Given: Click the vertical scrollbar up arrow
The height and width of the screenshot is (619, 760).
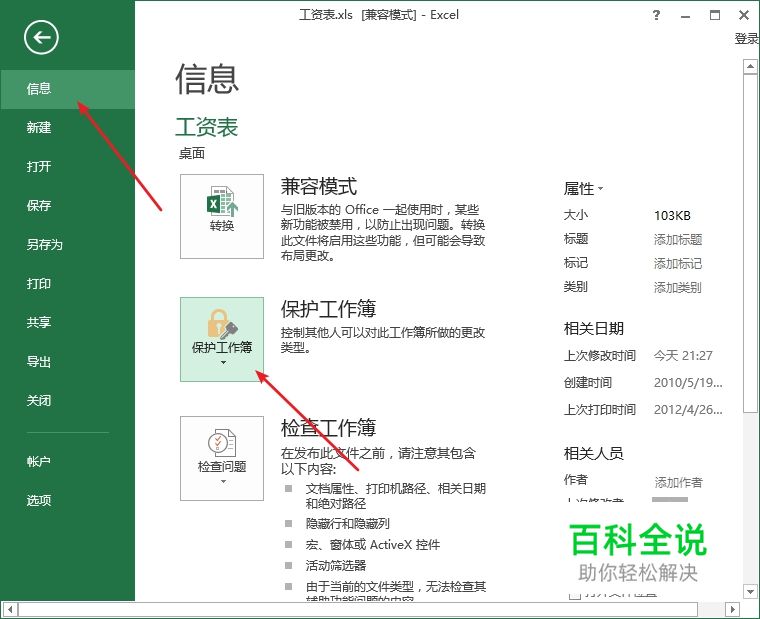Looking at the screenshot, I should (750, 66).
